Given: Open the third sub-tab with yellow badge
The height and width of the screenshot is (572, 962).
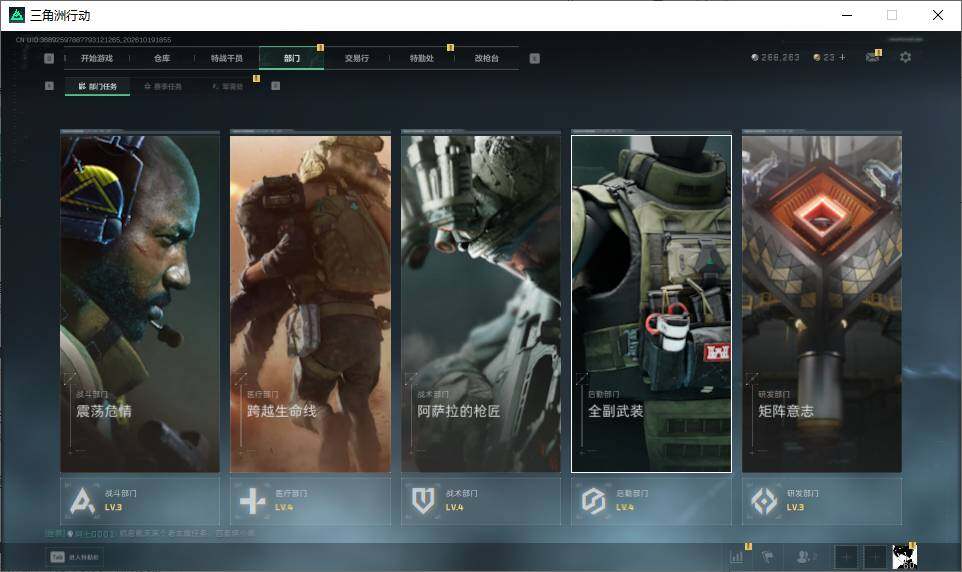Looking at the screenshot, I should (228, 87).
